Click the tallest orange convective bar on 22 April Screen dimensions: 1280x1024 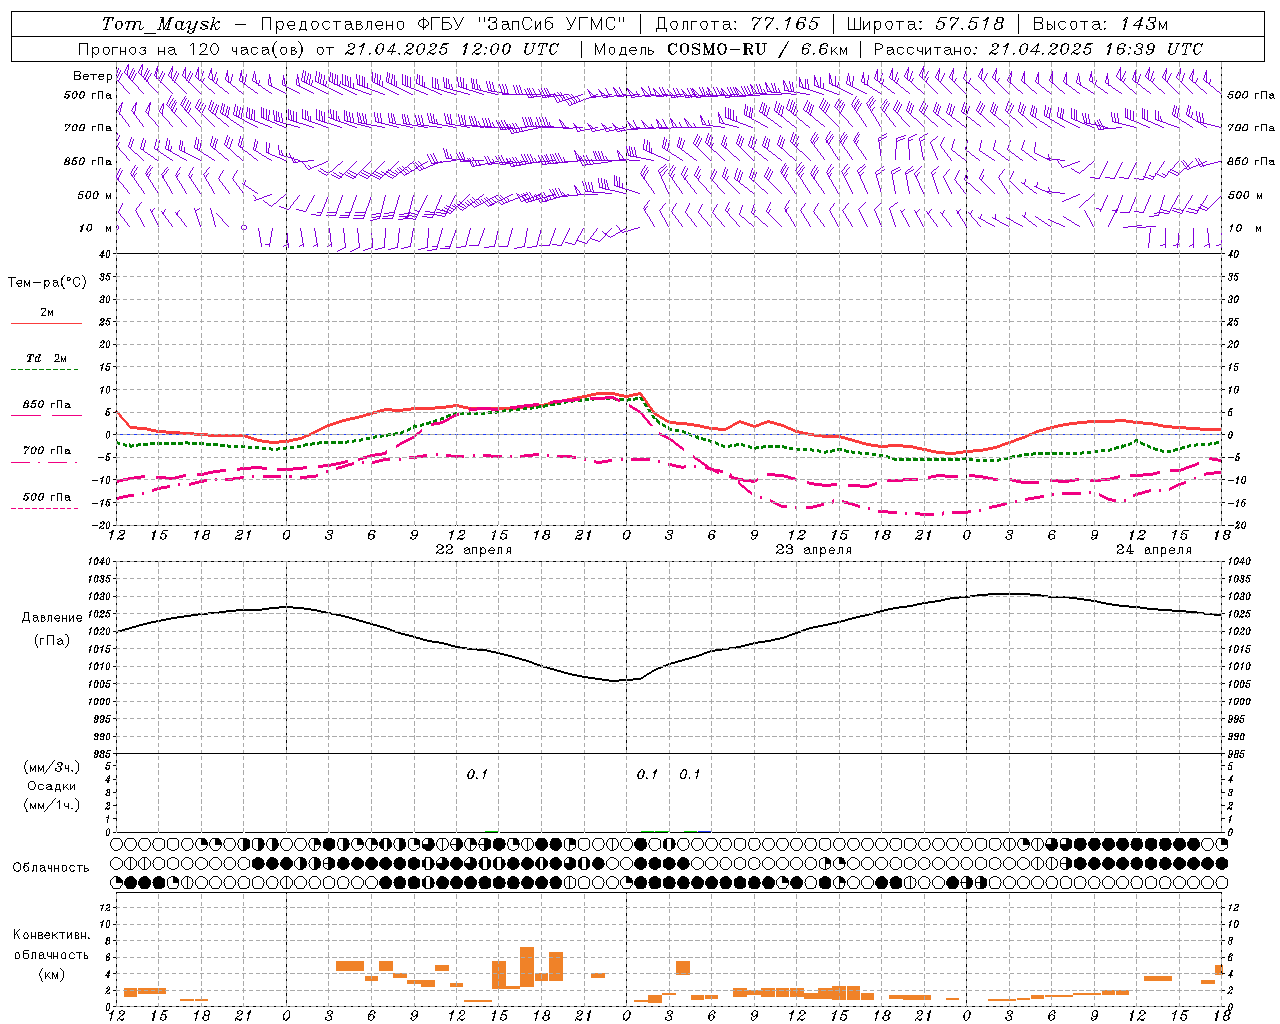coord(527,967)
